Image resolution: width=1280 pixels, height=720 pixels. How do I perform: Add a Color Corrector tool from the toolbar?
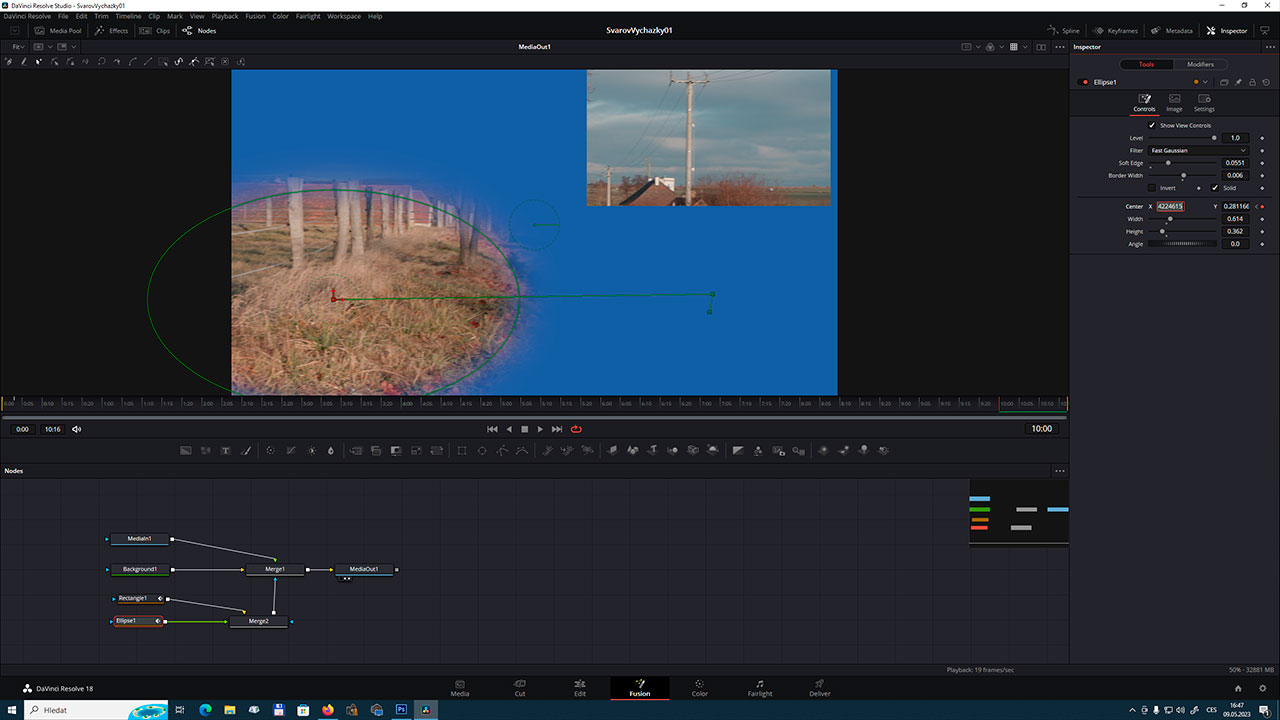point(270,451)
